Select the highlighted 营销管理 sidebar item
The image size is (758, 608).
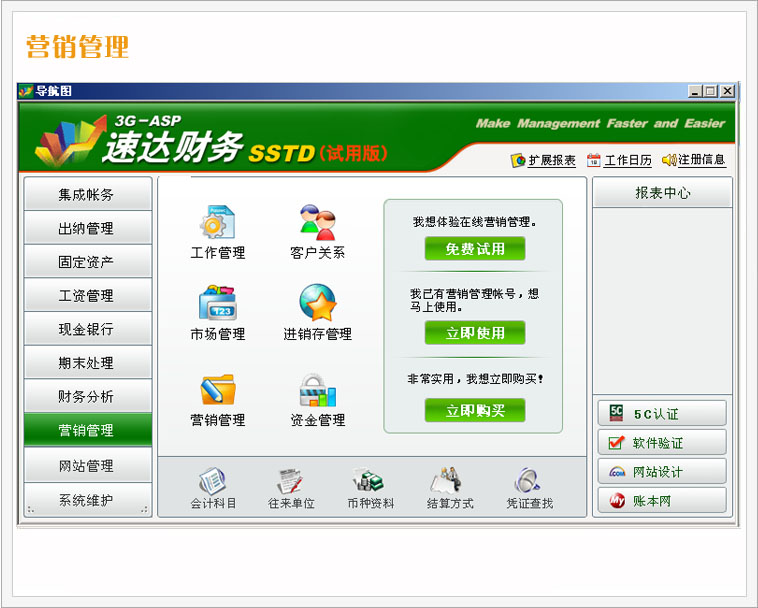point(88,430)
